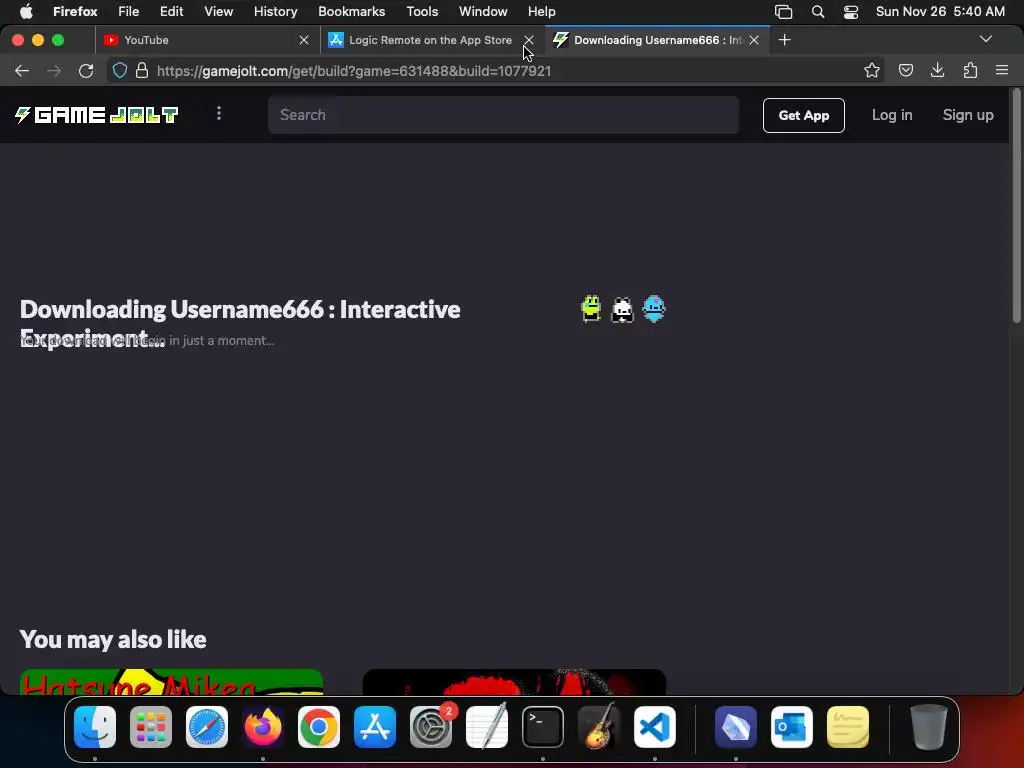Screen dimensions: 1024x768
Task: Expand the list all tabs chevron
Action: pos(985,39)
